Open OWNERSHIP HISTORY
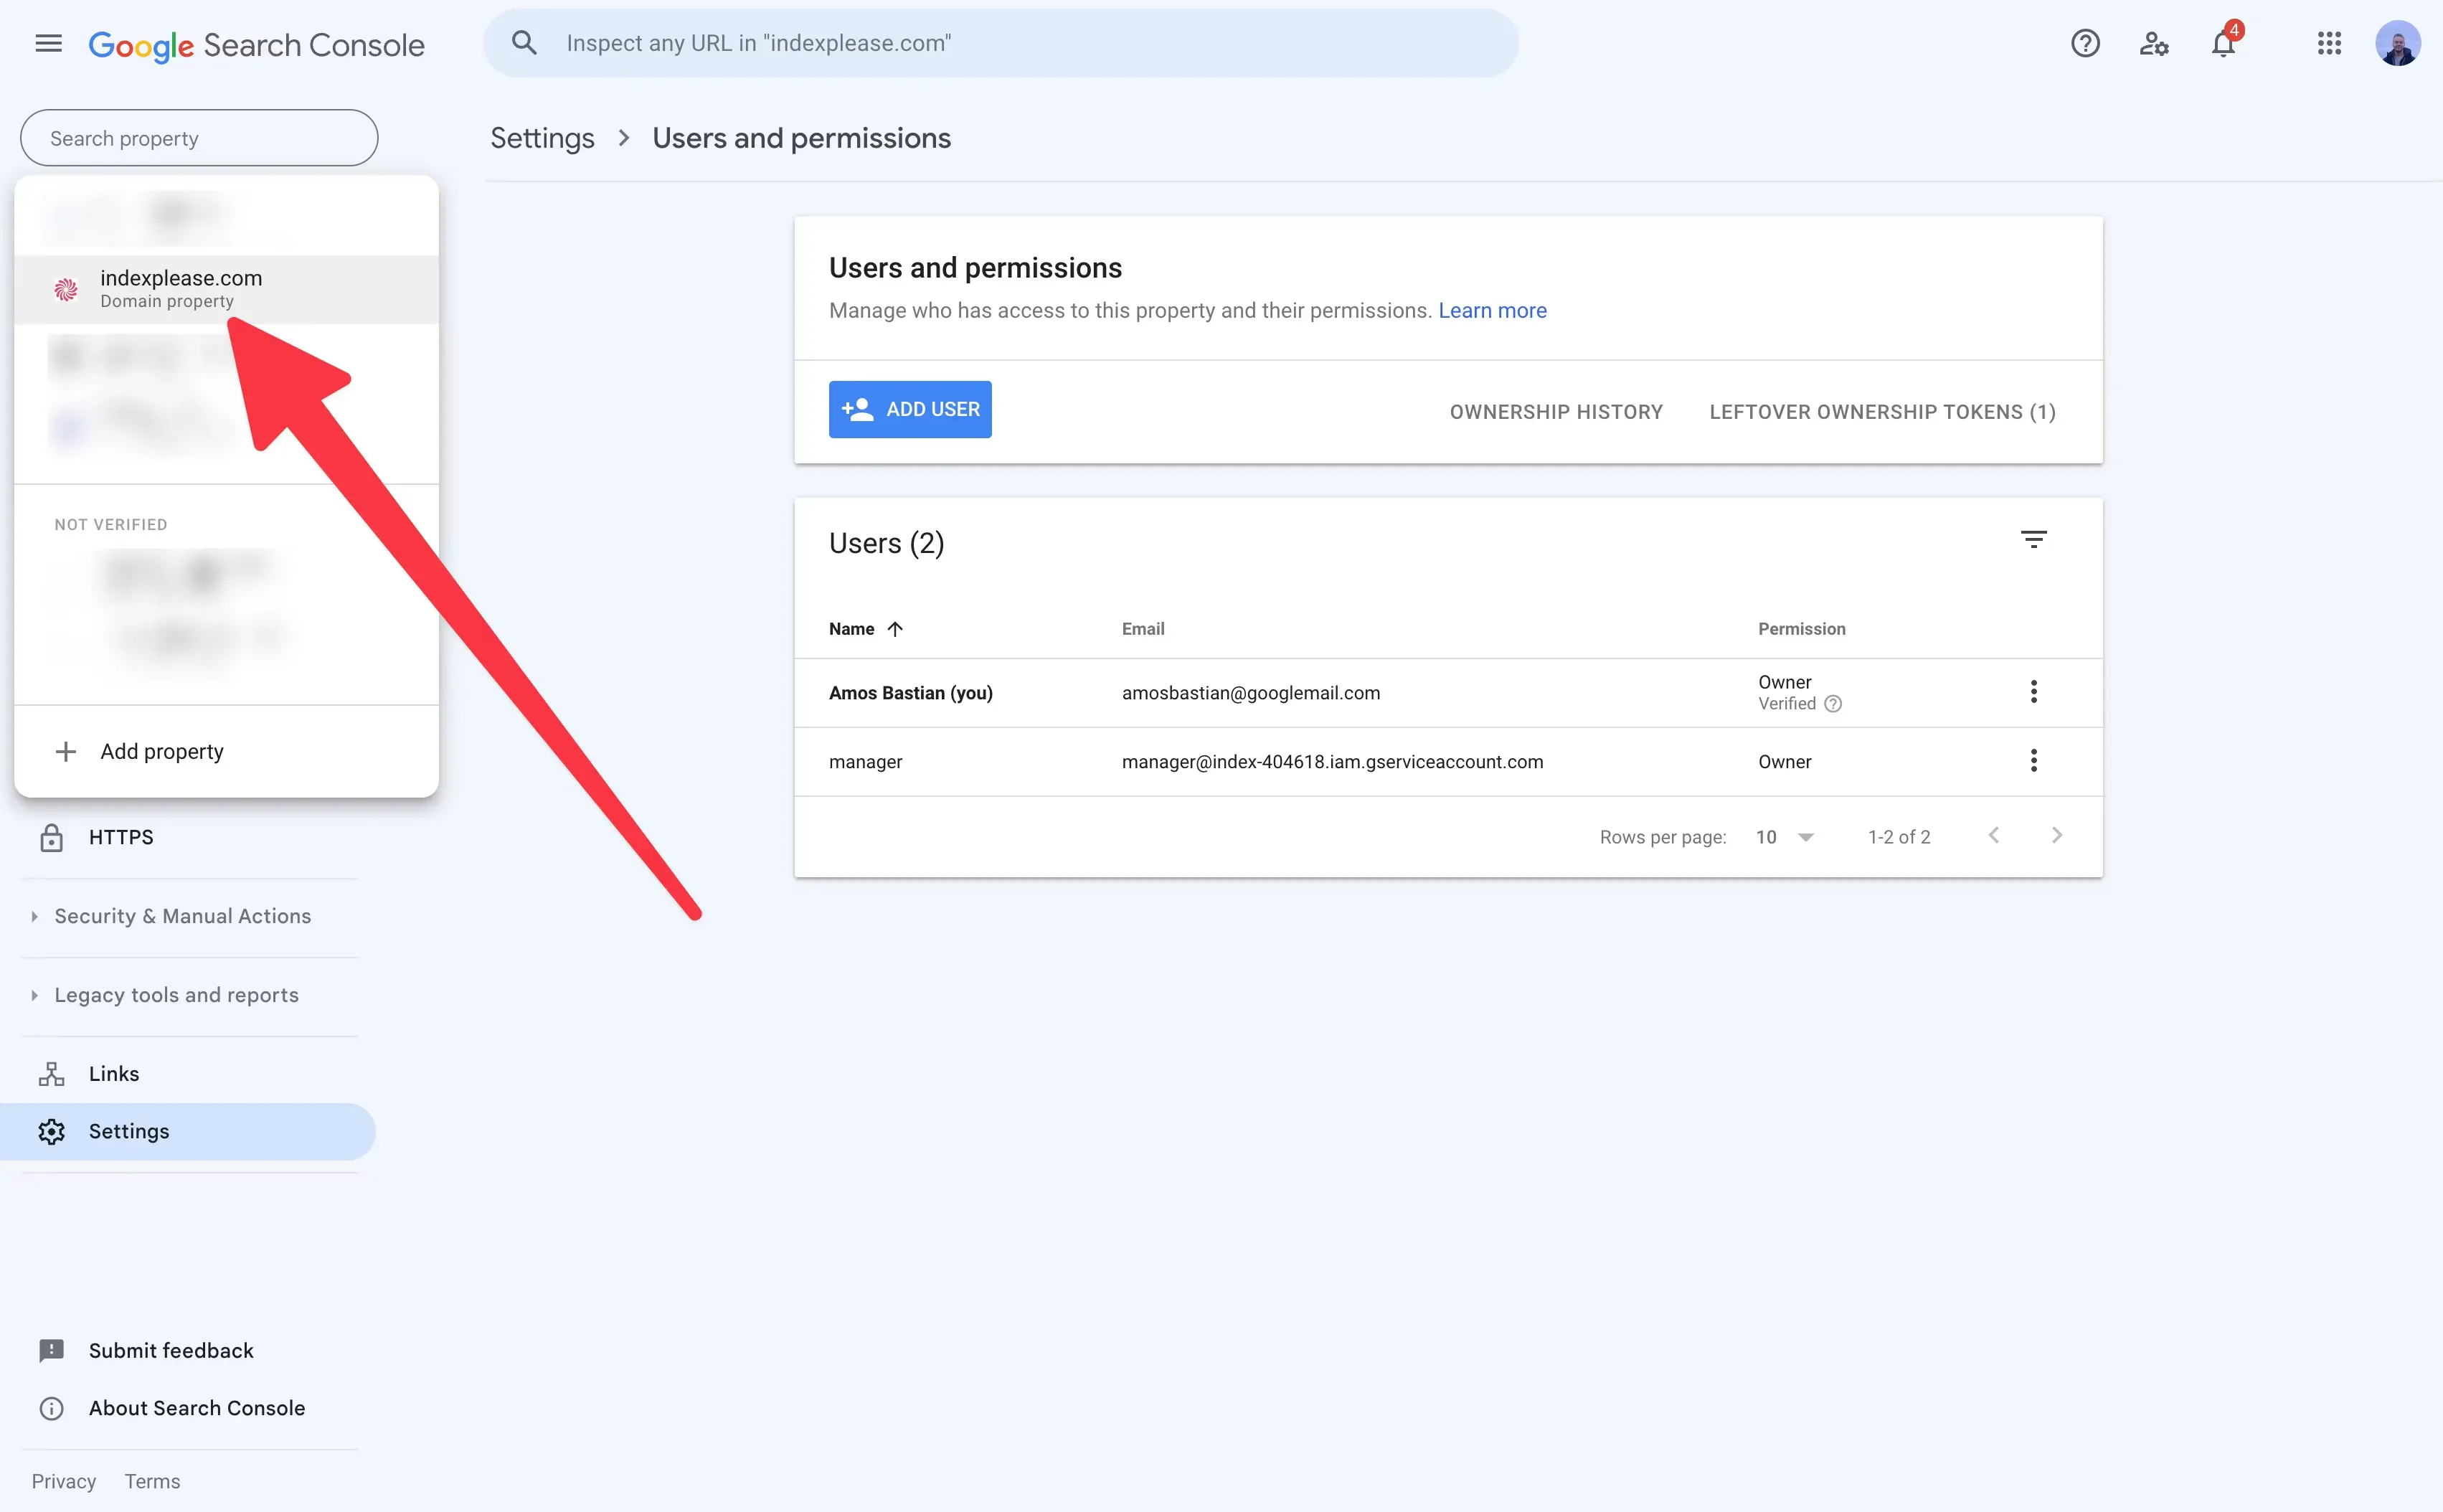Image resolution: width=2443 pixels, height=1512 pixels. 1556,412
